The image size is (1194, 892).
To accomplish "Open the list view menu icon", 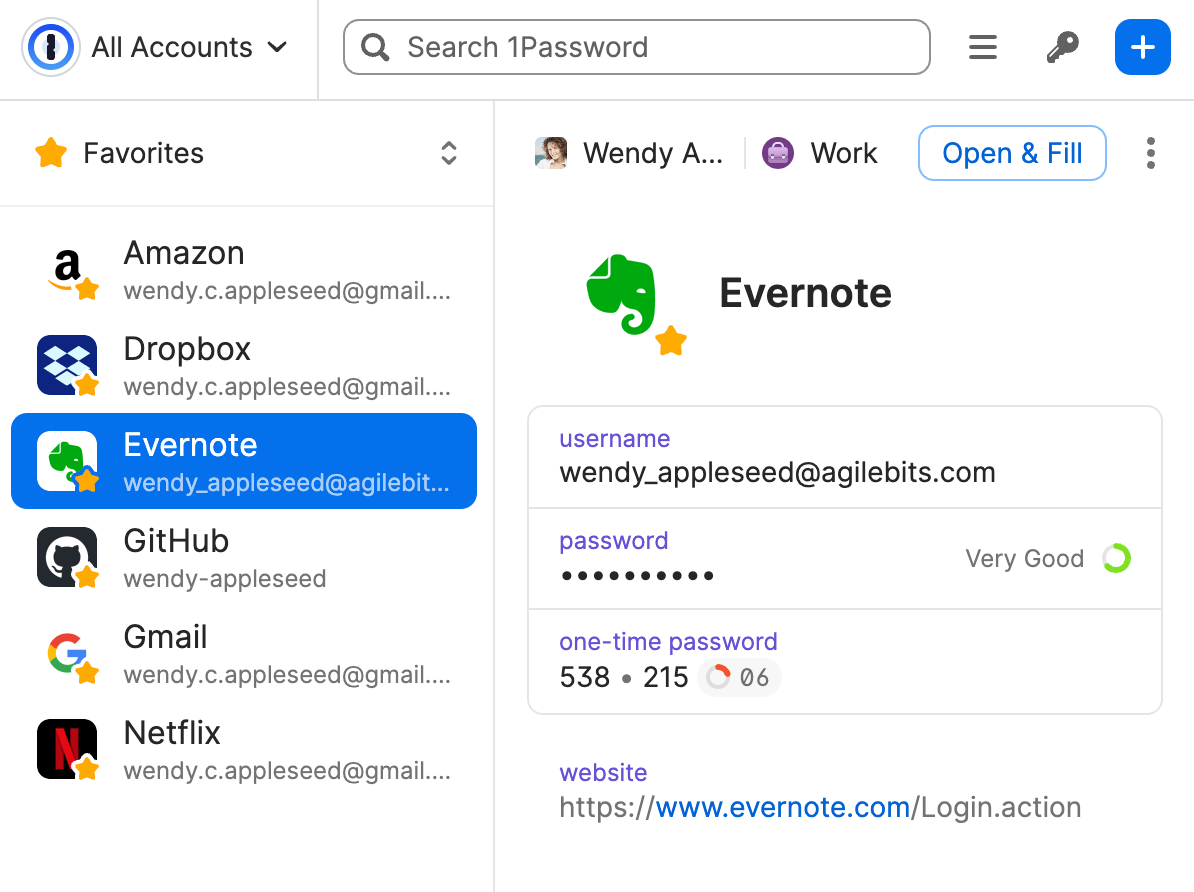I will (x=982, y=47).
